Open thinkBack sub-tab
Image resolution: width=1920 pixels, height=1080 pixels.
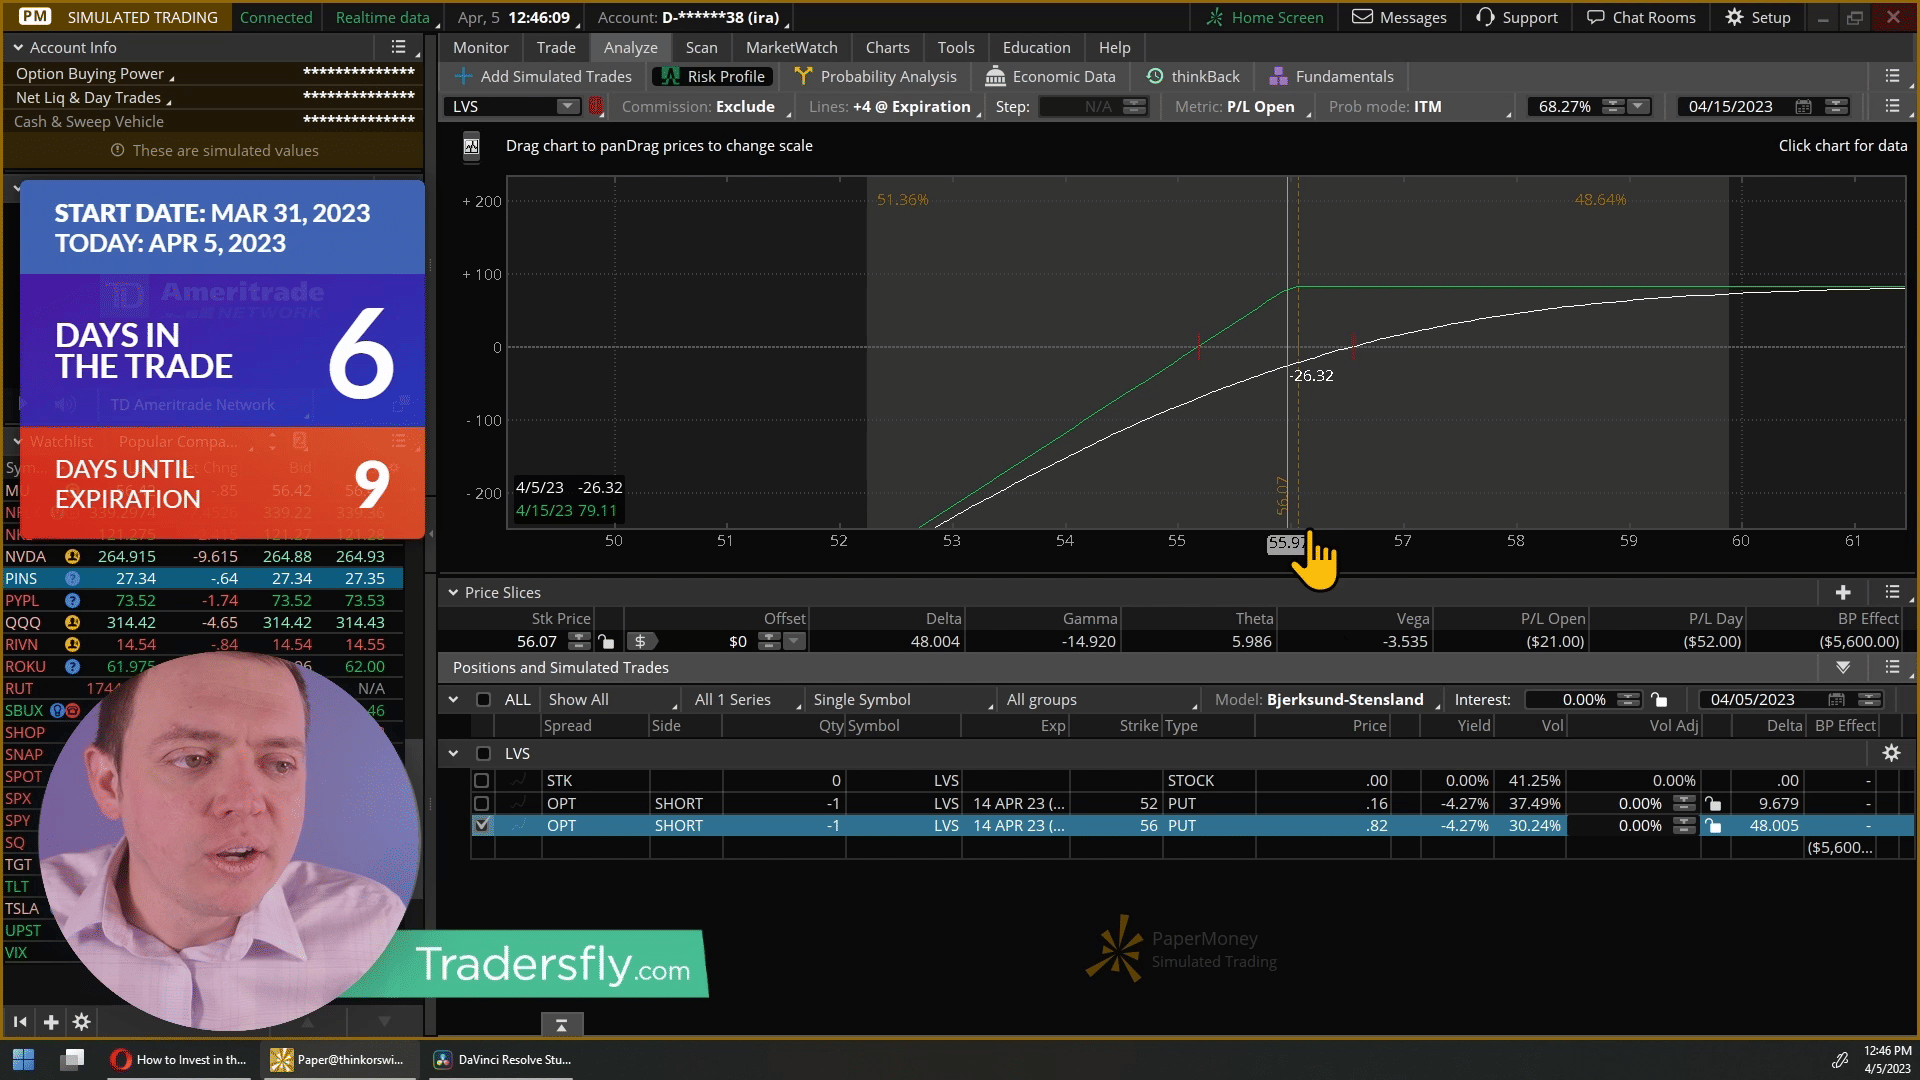tap(1193, 76)
